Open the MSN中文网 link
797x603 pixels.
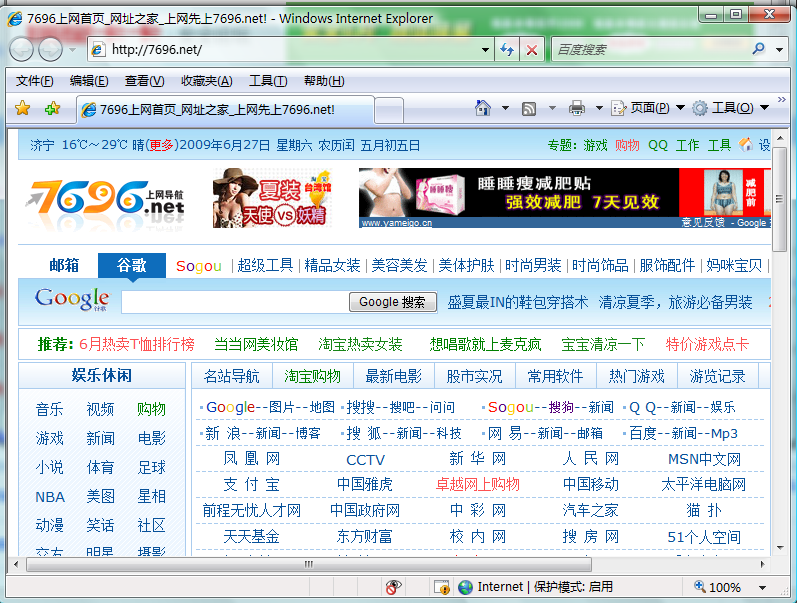tap(704, 459)
